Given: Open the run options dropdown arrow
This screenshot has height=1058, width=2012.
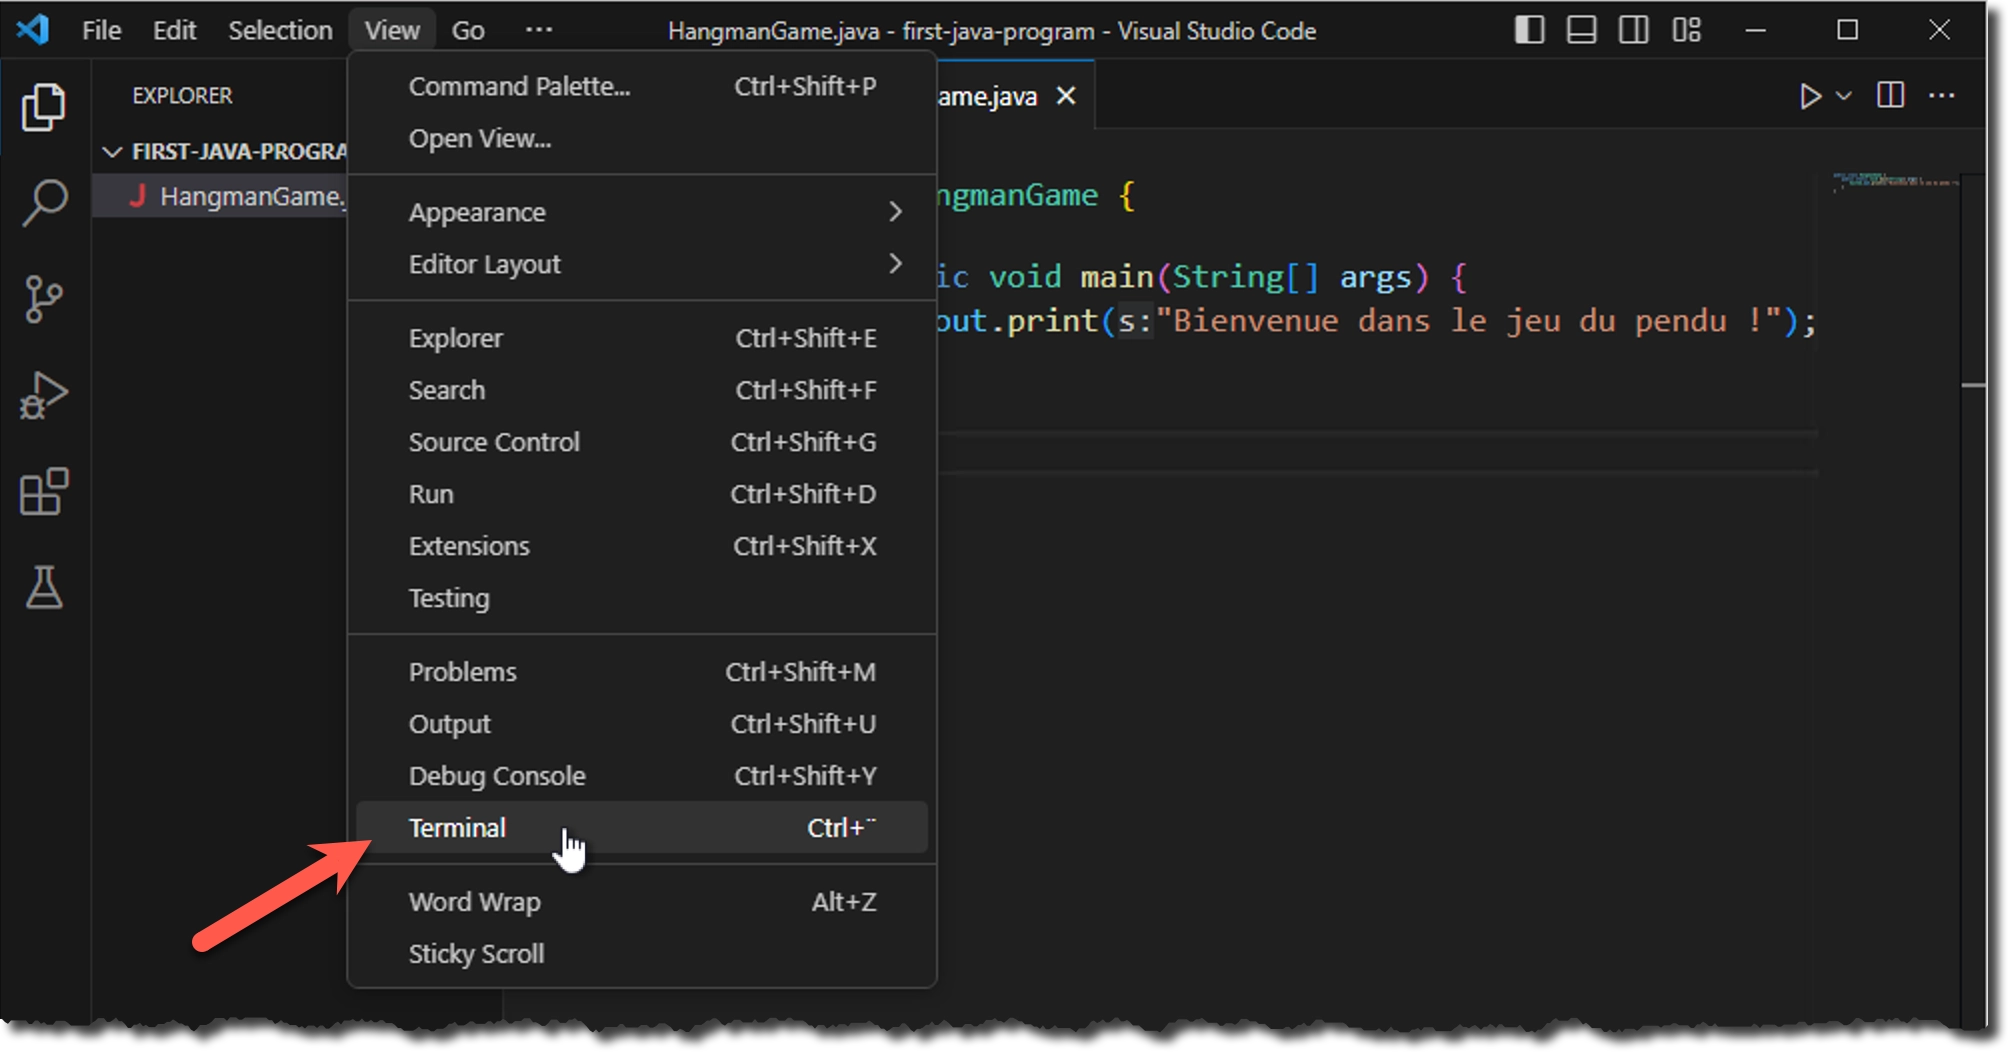Looking at the screenshot, I should [x=1844, y=96].
